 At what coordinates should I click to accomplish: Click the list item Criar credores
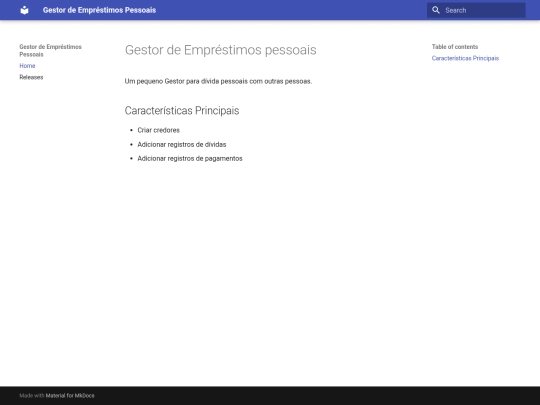coord(158,130)
